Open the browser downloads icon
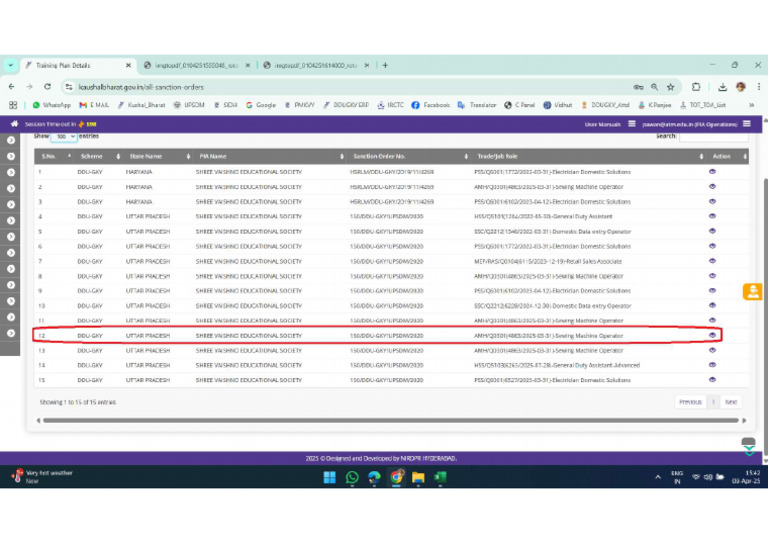Viewport: 768px width, 543px height. (722, 87)
